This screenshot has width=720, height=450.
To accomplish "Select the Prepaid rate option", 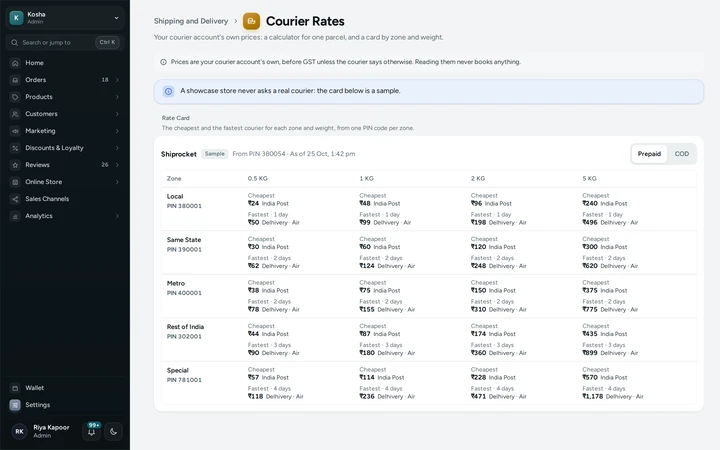I will [x=649, y=154].
